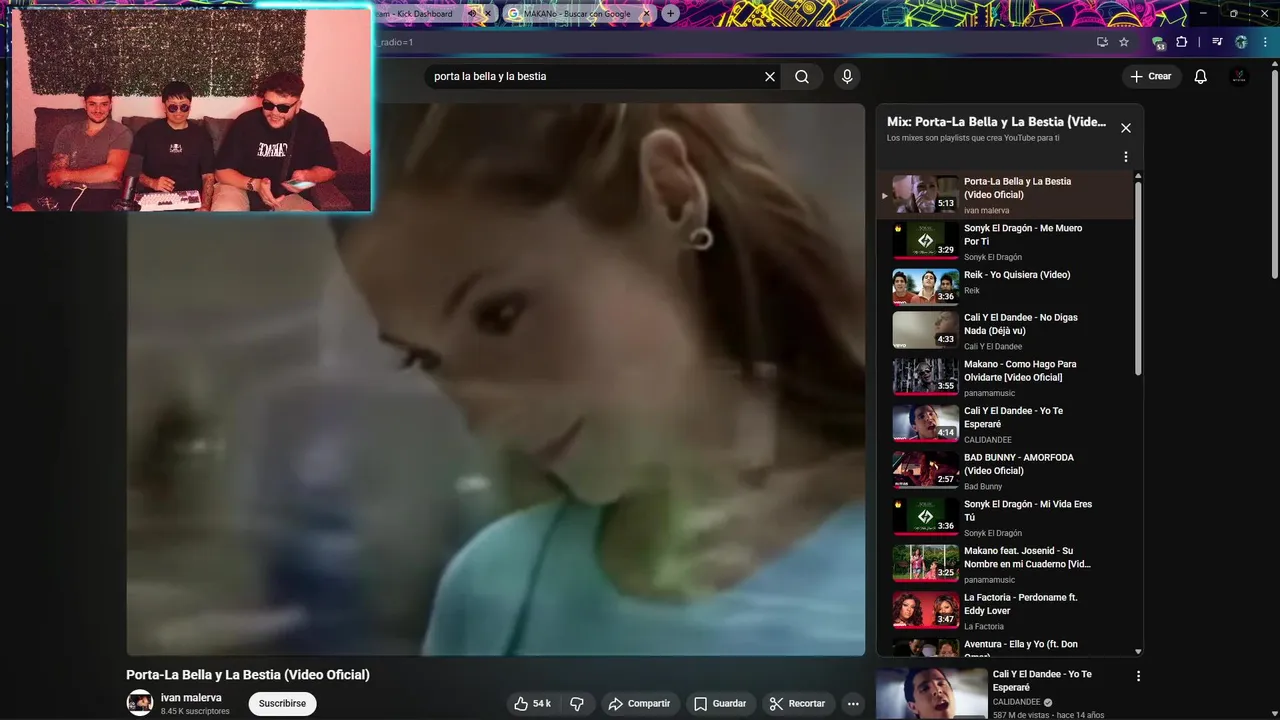
Task: Open a new browser tab
Action: pyautogui.click(x=670, y=14)
